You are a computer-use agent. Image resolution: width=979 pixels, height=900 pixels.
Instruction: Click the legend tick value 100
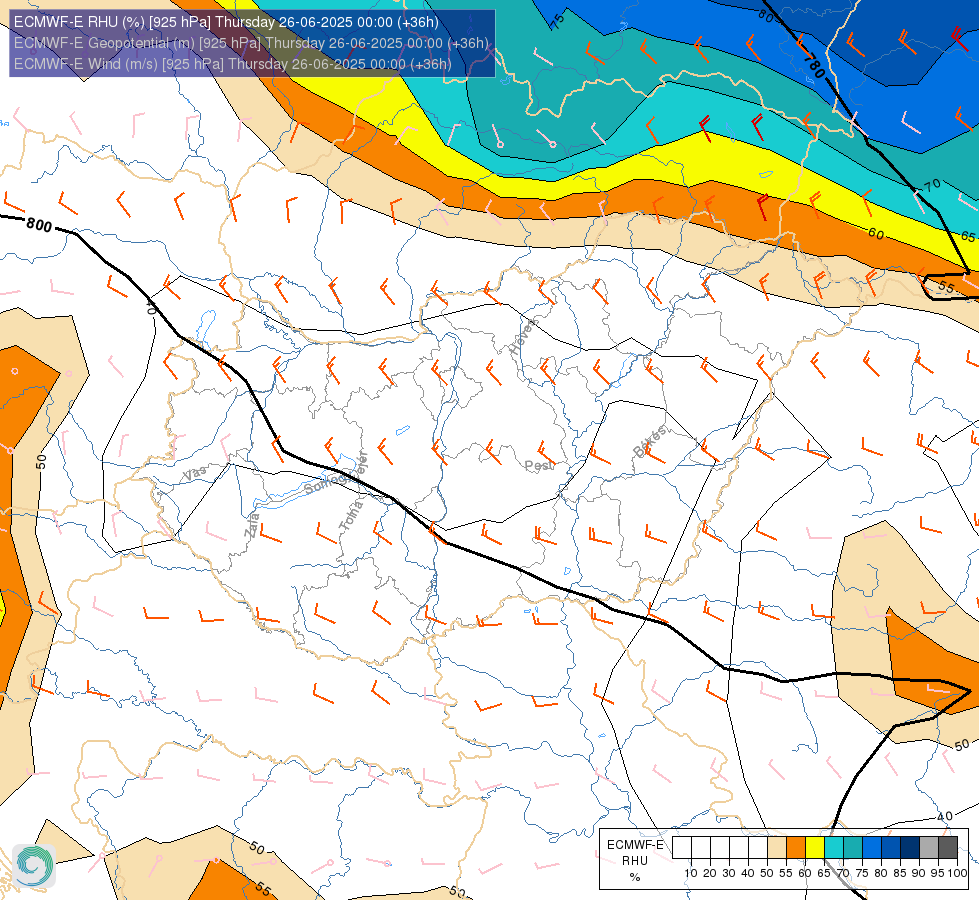tap(958, 873)
